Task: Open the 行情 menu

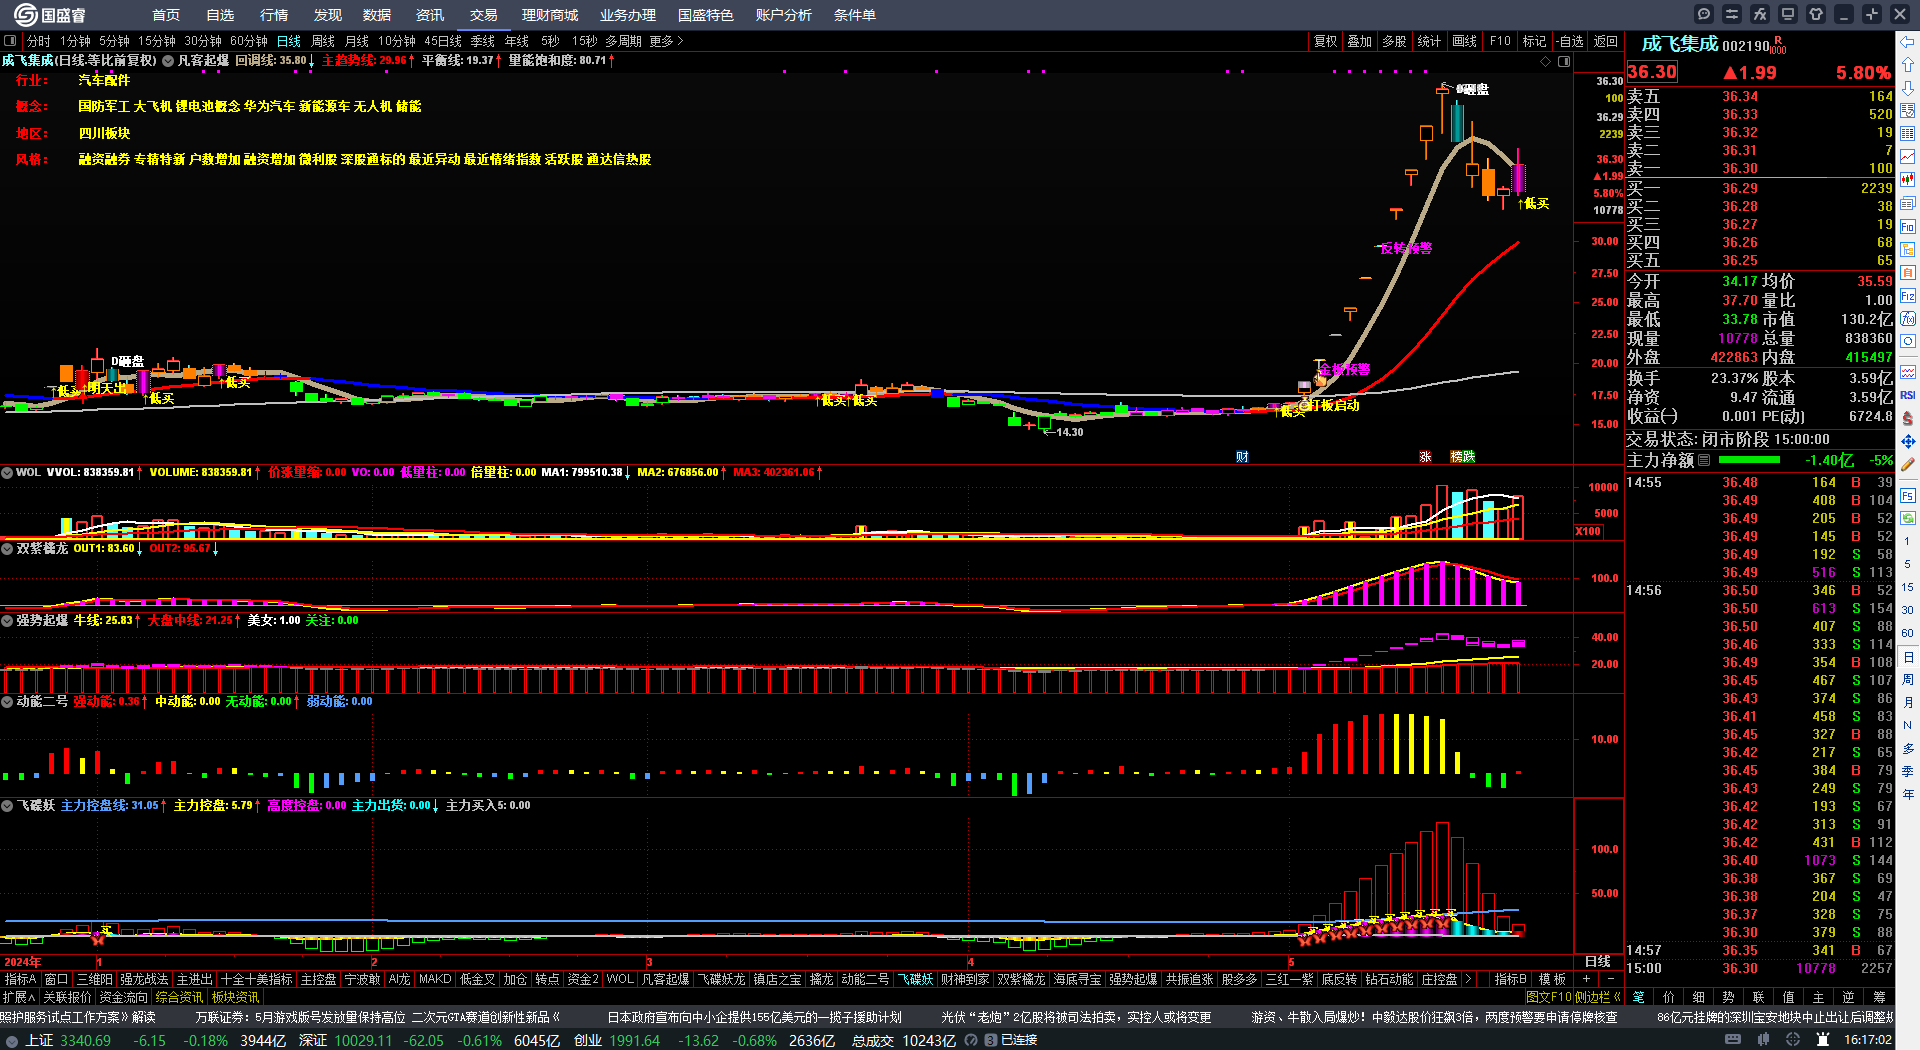Action: (274, 15)
